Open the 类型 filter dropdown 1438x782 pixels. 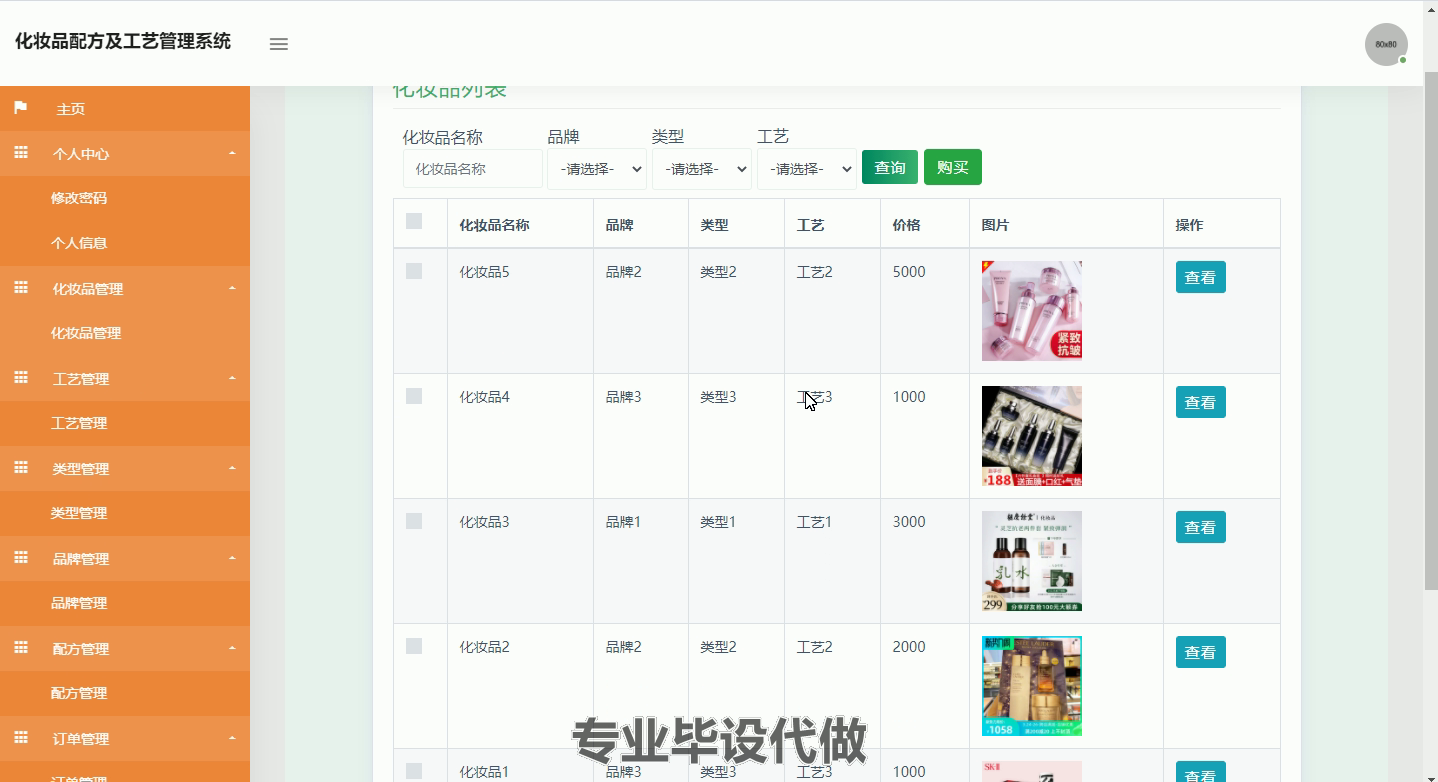[x=702, y=169]
